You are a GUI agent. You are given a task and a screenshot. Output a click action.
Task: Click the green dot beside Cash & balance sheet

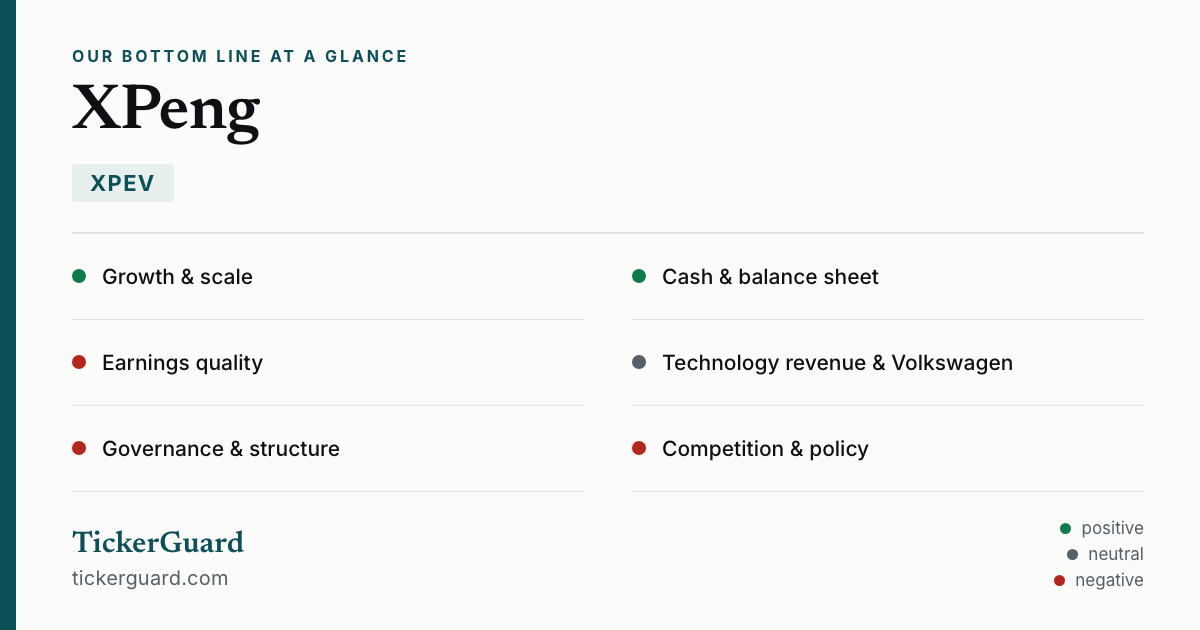pos(639,276)
